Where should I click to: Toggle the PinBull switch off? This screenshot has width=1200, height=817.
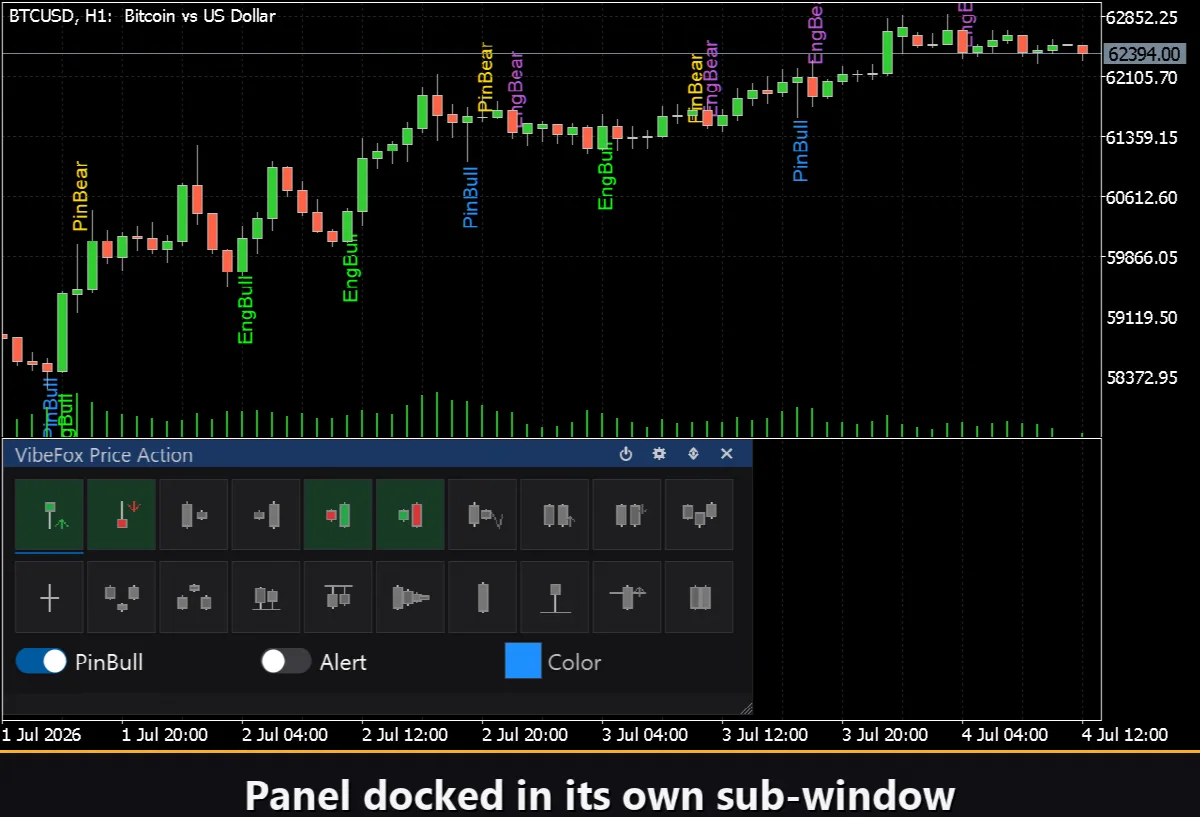click(x=41, y=661)
